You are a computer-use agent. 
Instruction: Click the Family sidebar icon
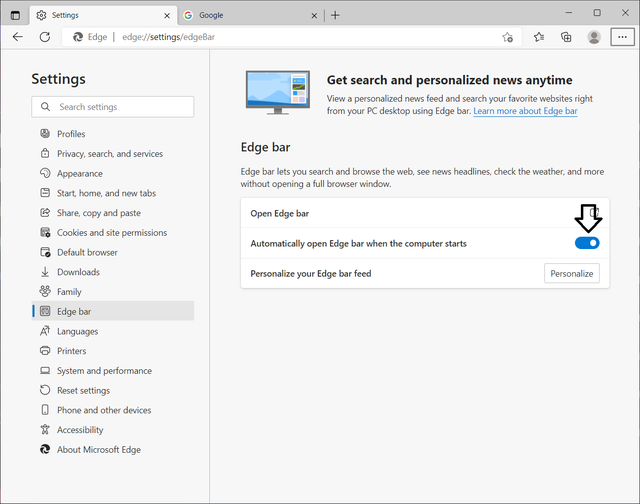[x=45, y=291]
